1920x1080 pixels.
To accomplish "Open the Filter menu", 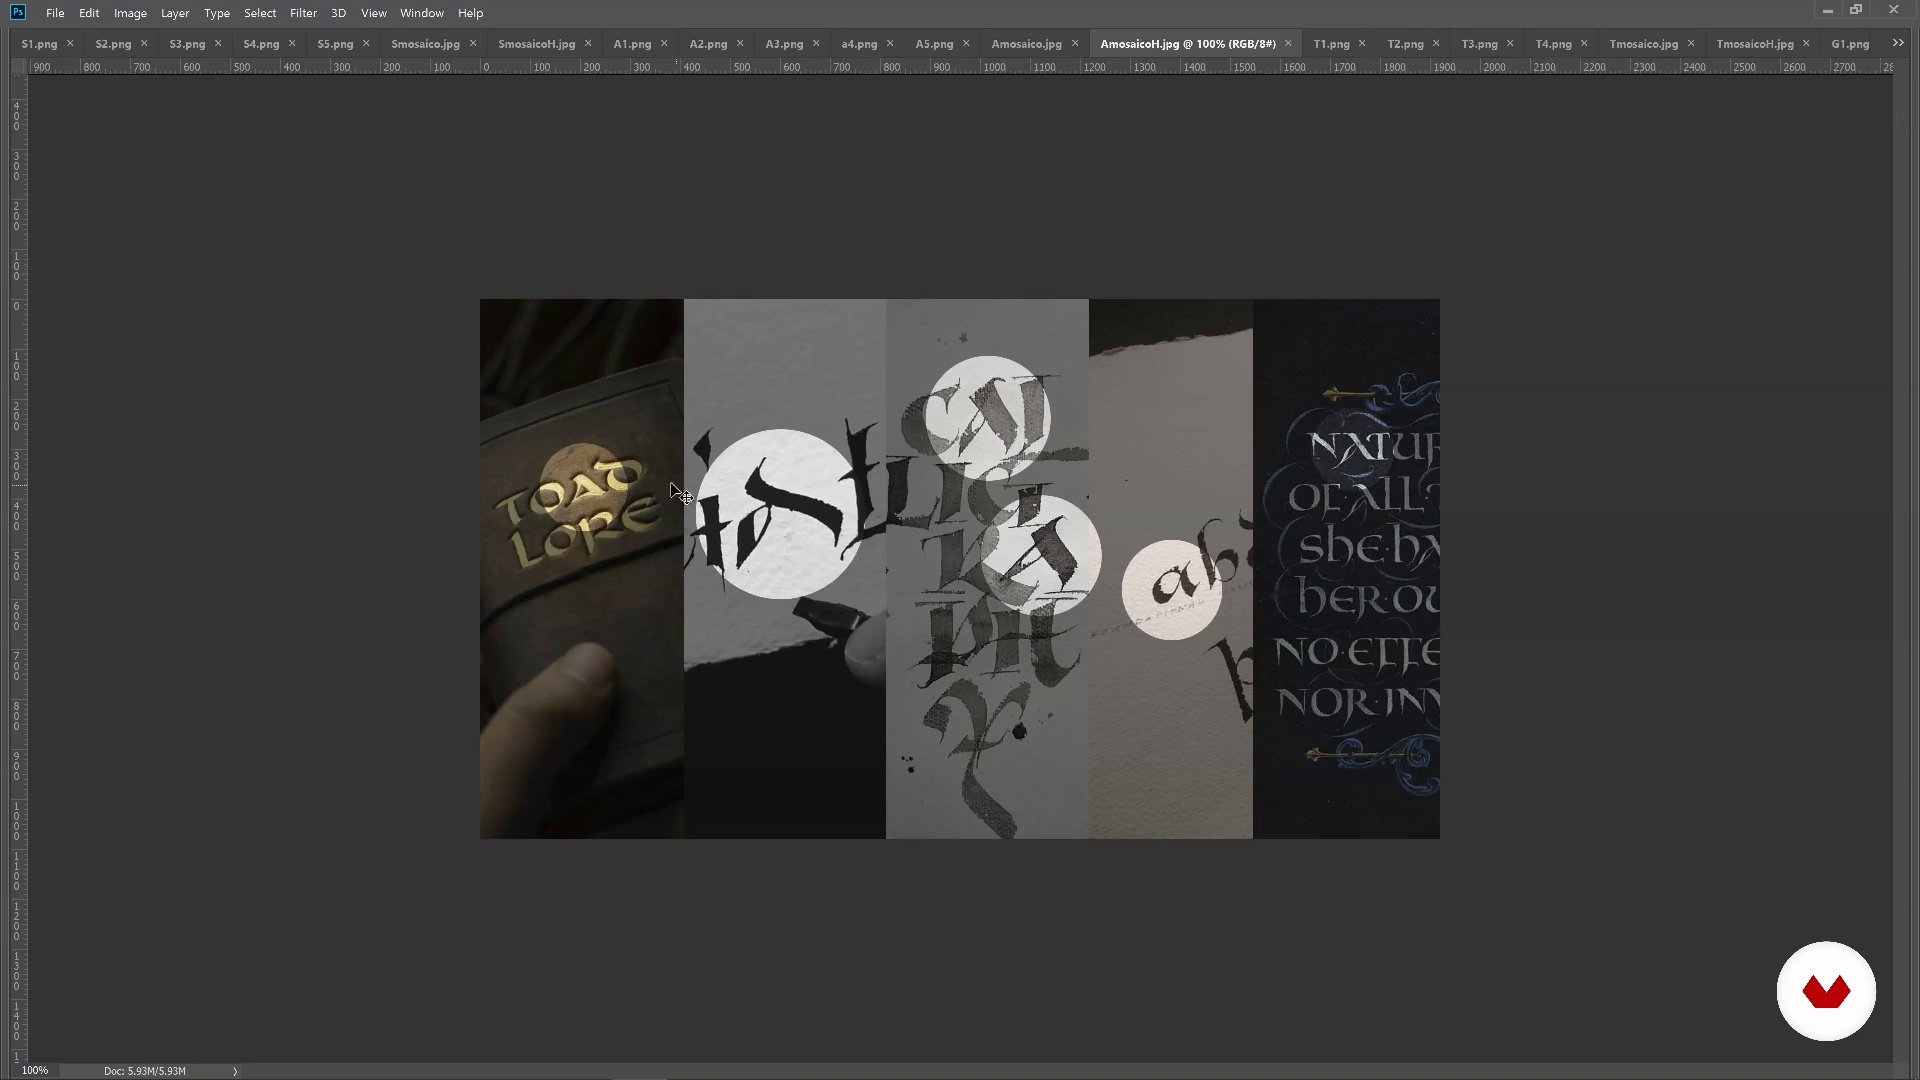I will 303,13.
